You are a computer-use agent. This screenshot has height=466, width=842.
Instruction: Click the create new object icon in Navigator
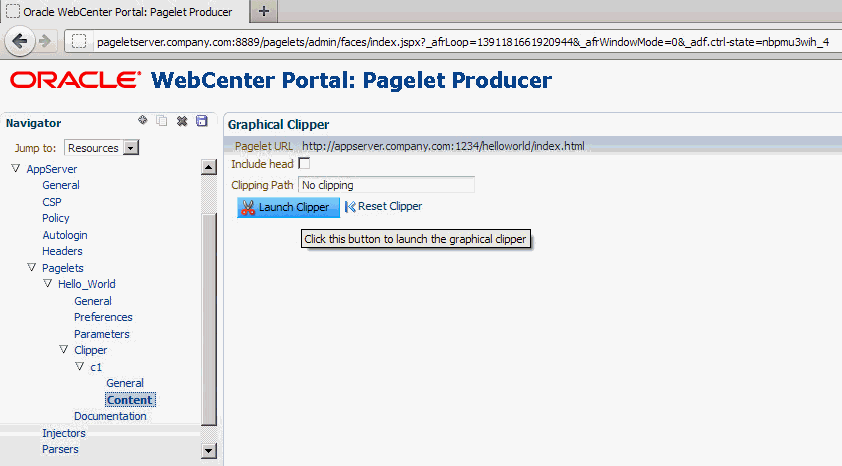point(143,121)
